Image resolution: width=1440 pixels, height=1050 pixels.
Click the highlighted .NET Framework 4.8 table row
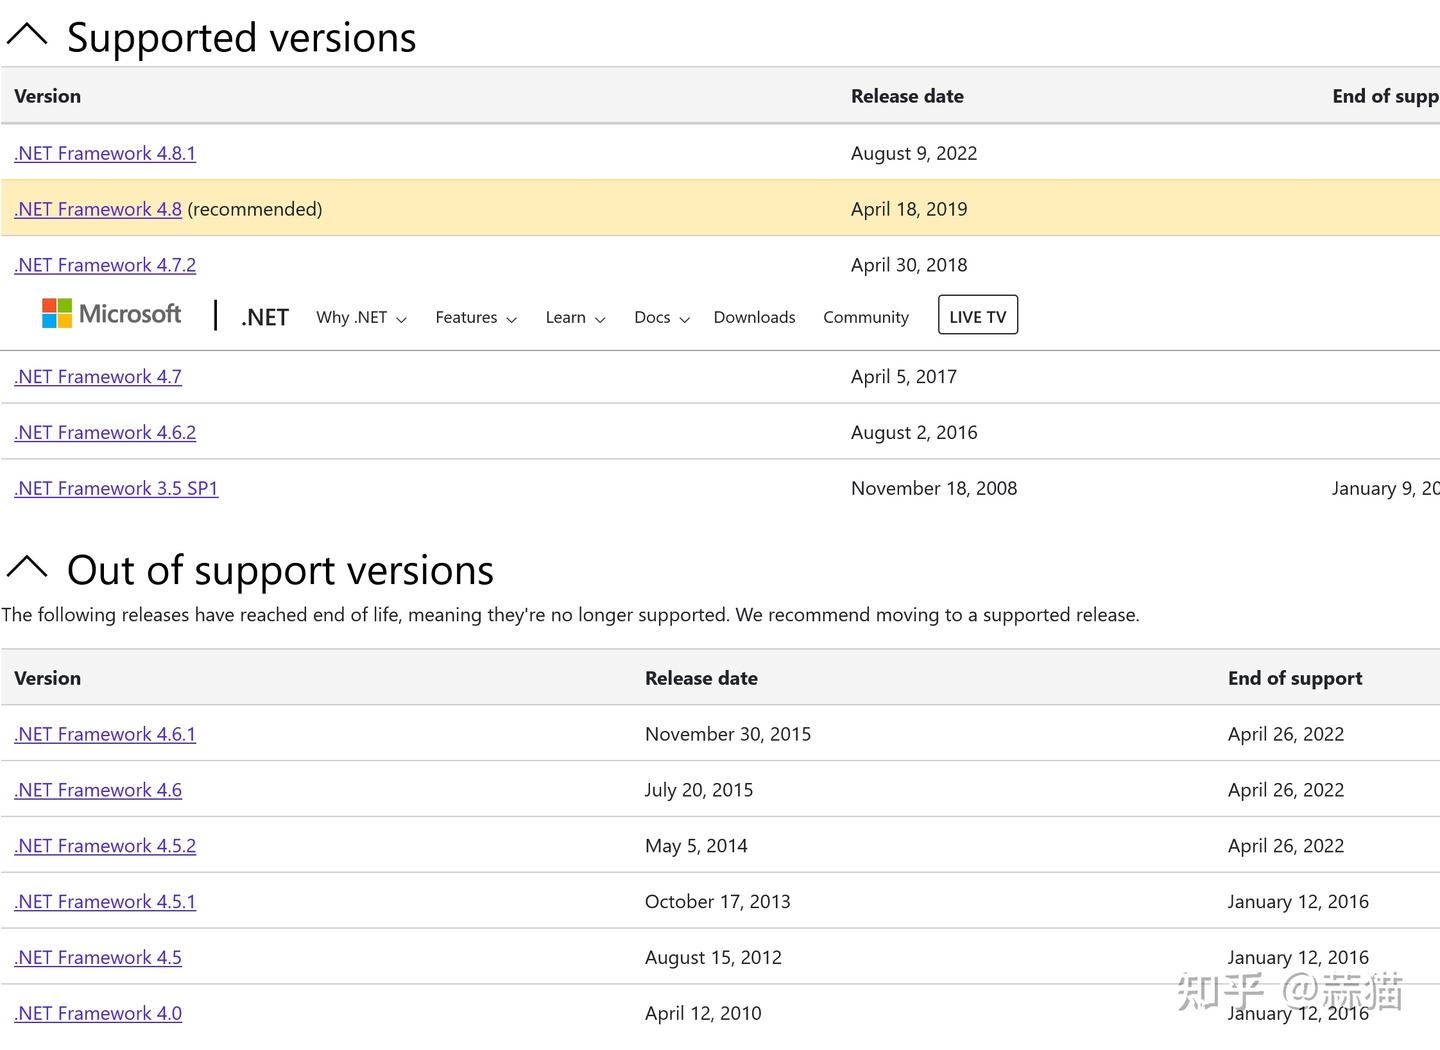coord(700,209)
